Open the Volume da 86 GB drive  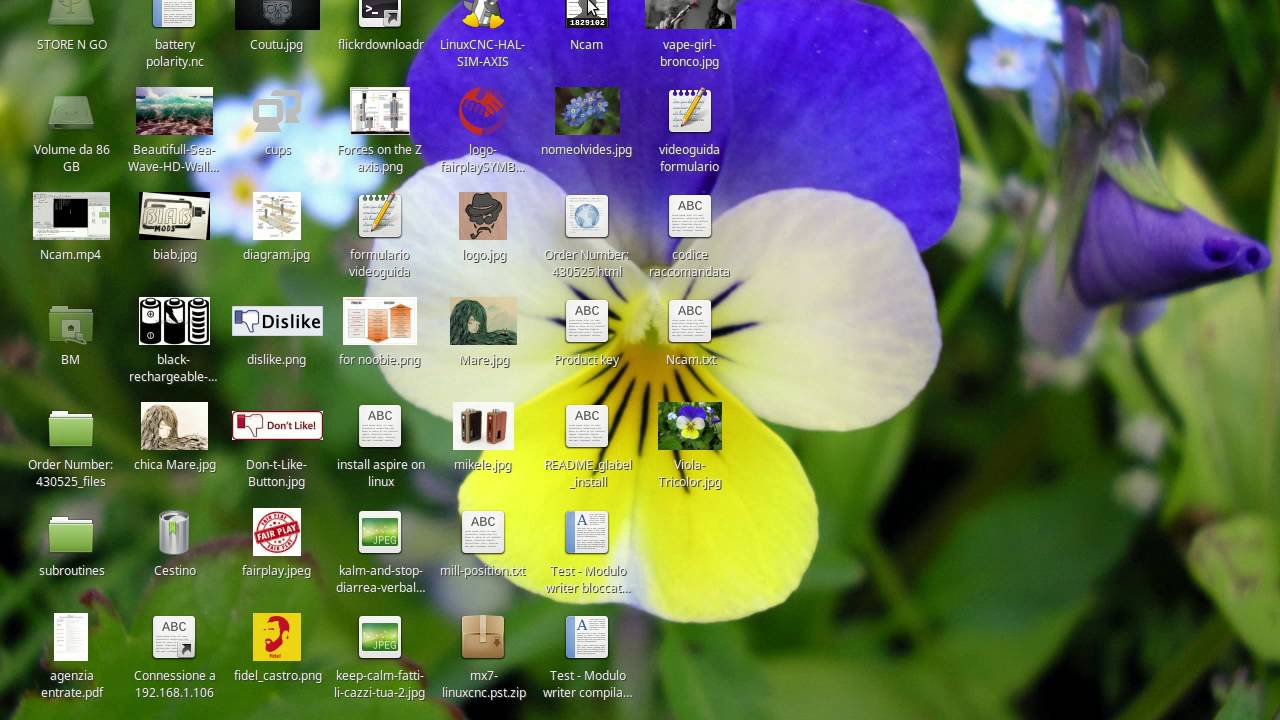pos(71,111)
